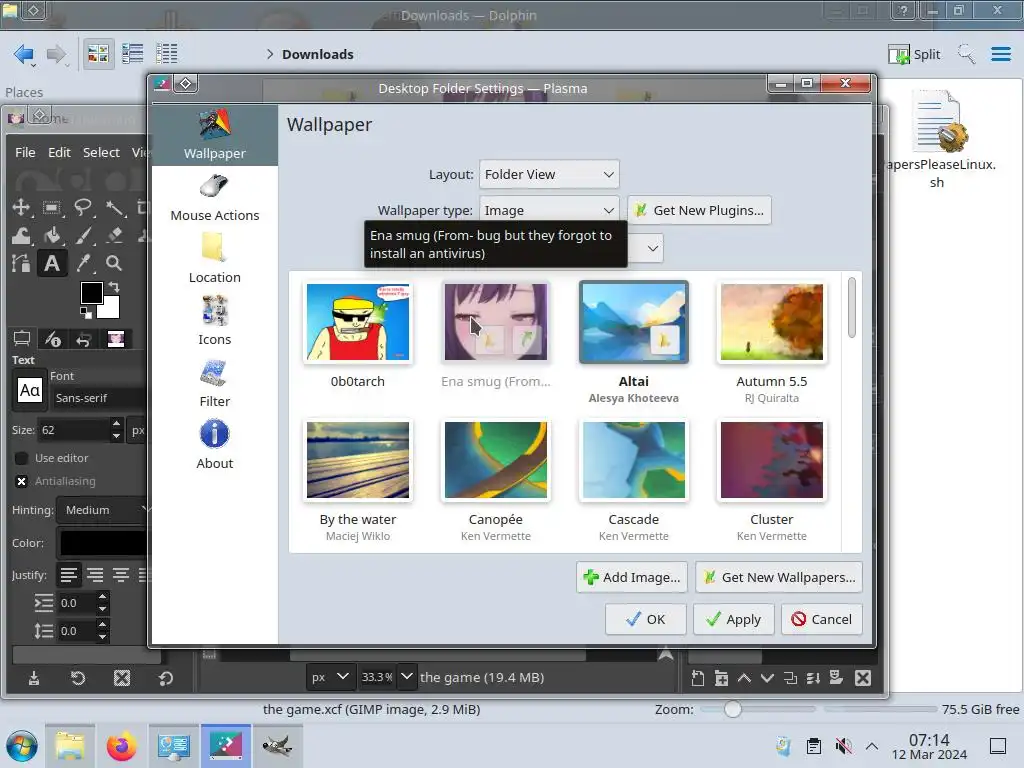The height and width of the screenshot is (768, 1024).
Task: Swap foreground and background colors in GIMP
Action: click(x=114, y=287)
